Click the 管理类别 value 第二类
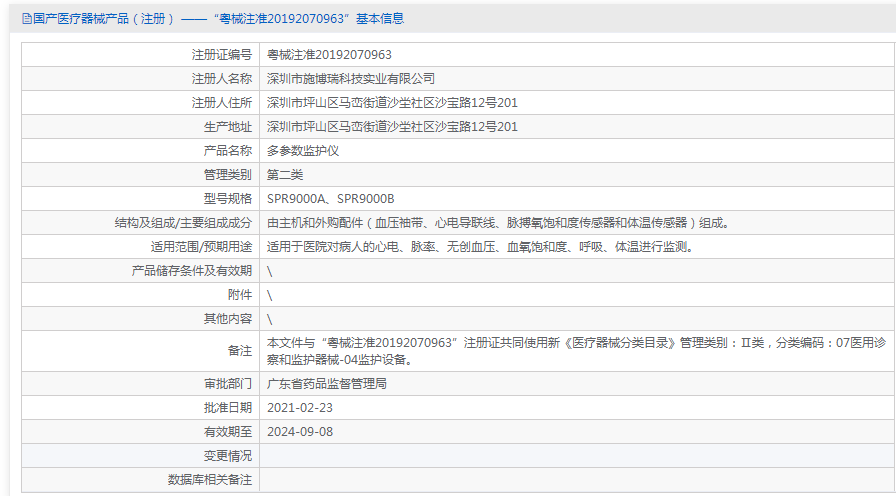Screen dimensions: 896x496 [285, 174]
